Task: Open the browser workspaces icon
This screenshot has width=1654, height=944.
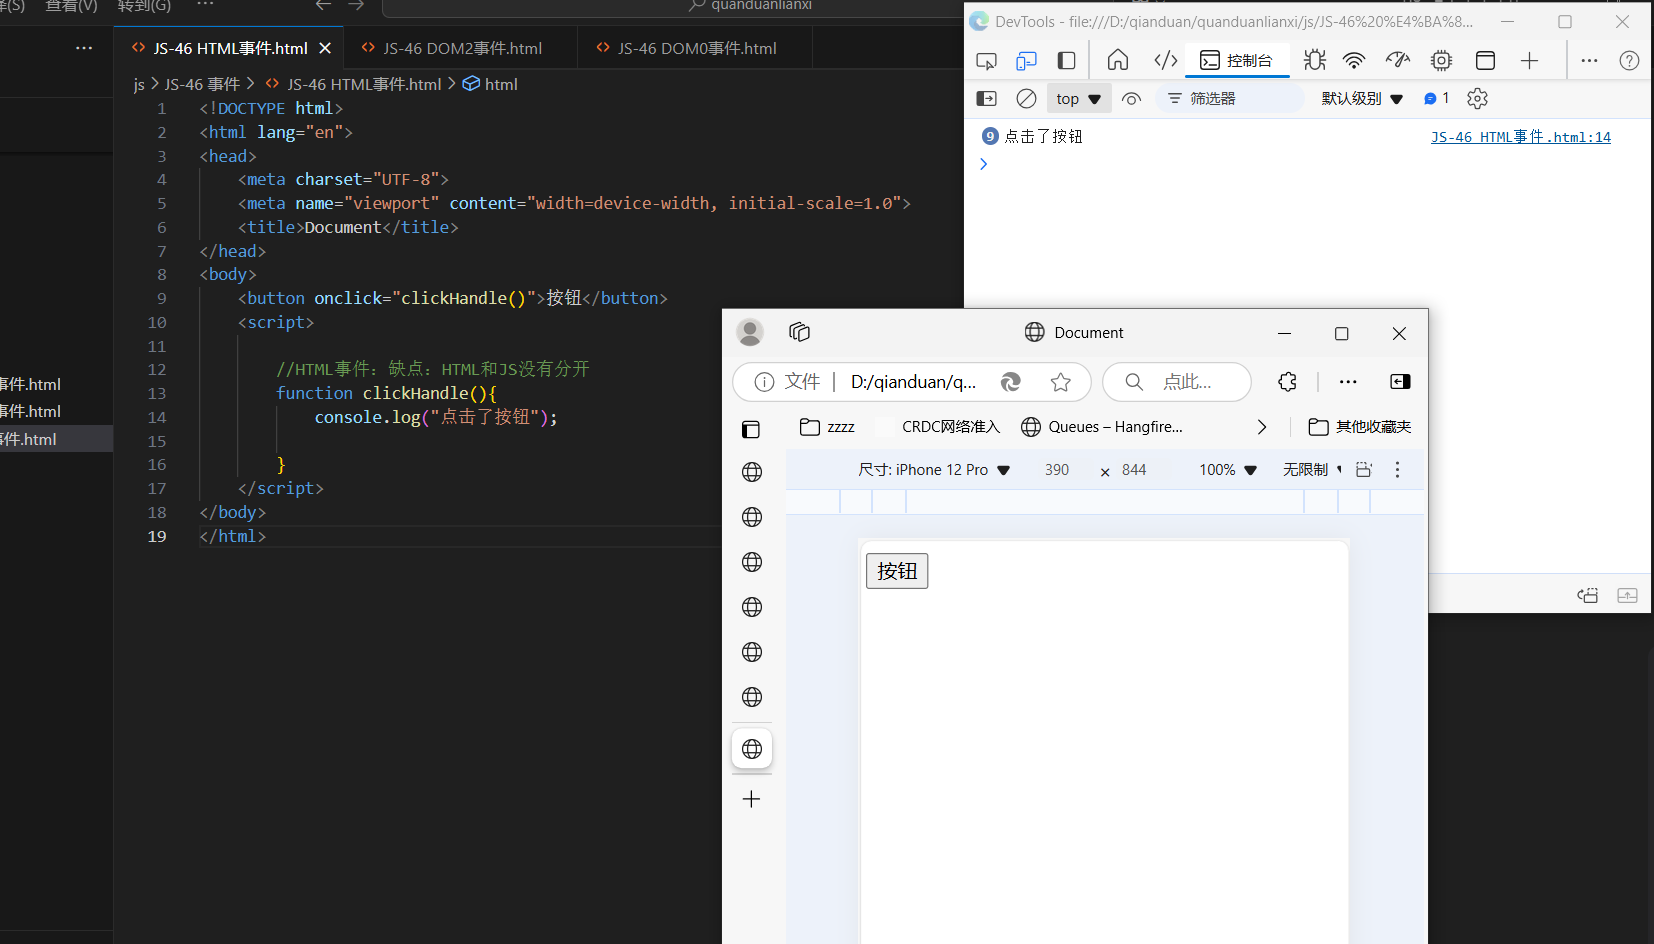Action: [799, 332]
